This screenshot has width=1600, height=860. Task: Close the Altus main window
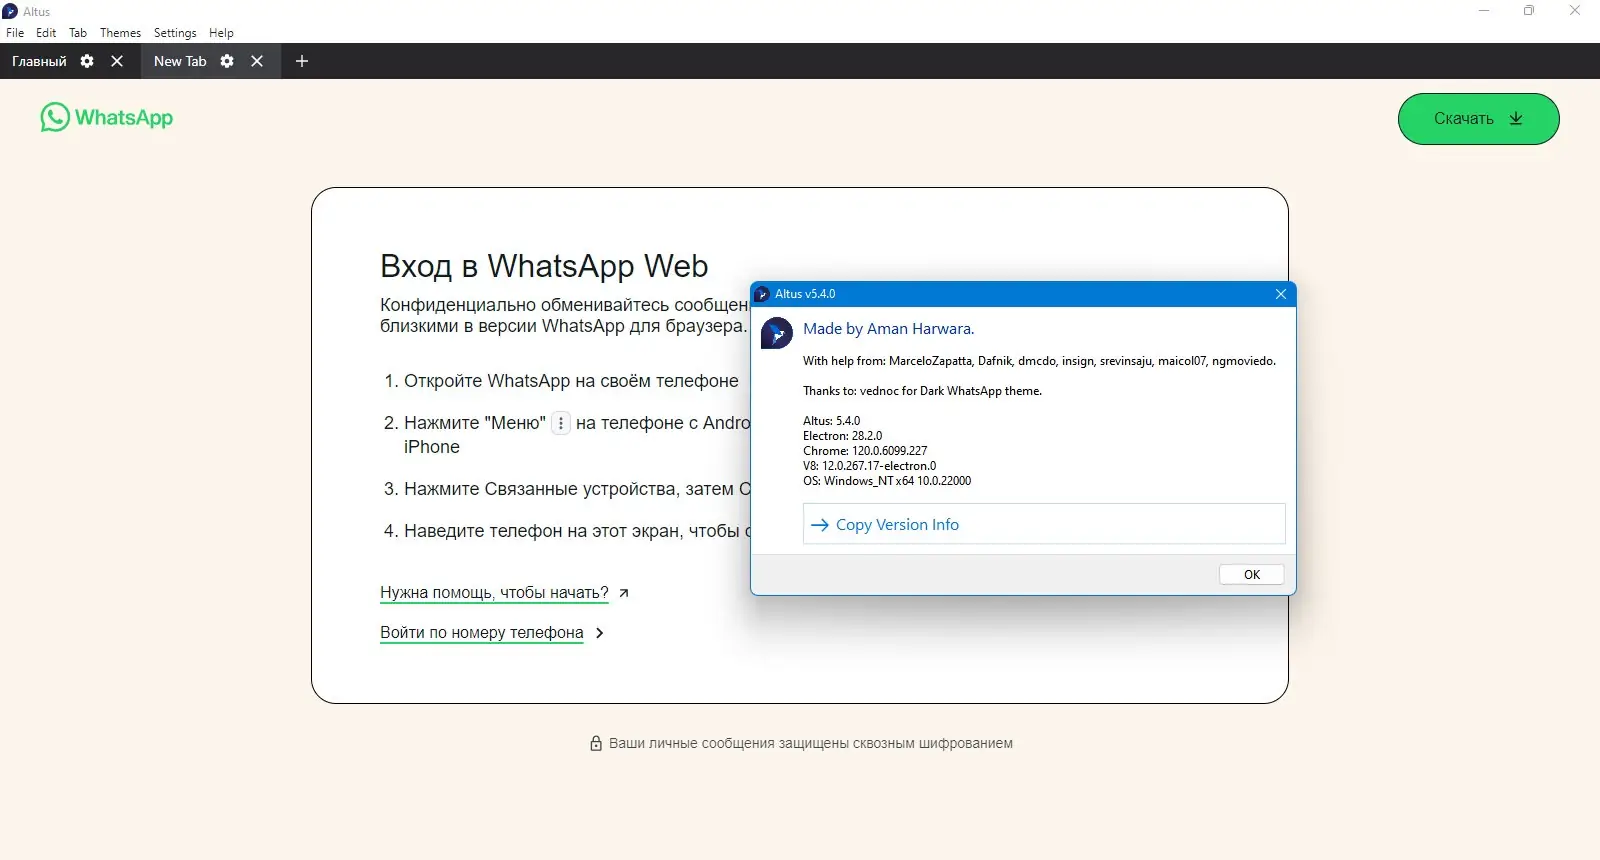tap(1575, 11)
